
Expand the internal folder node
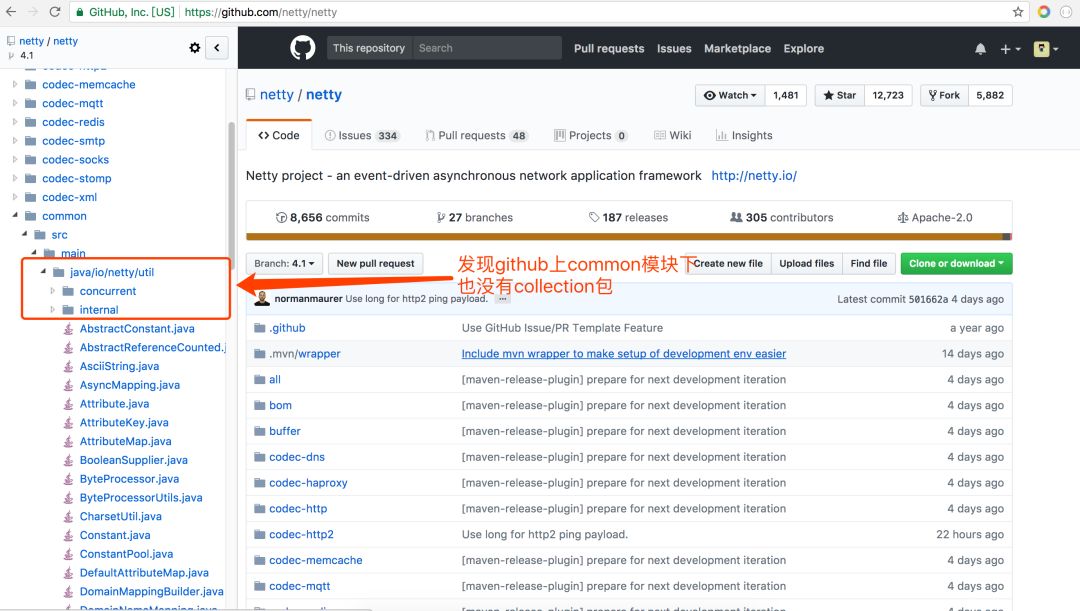pyautogui.click(x=52, y=309)
